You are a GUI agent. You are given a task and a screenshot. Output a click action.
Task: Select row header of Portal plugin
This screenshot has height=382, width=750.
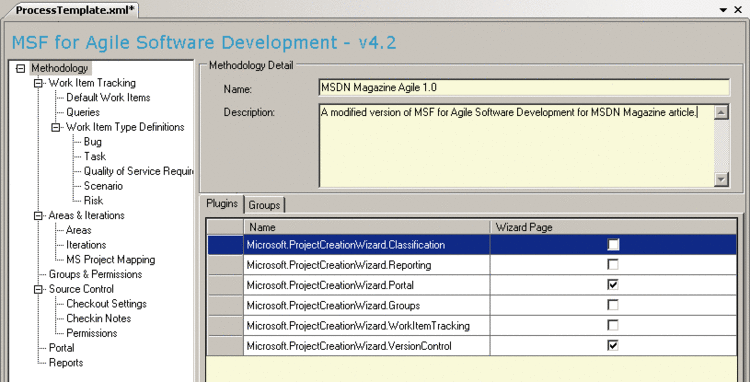tap(225, 285)
